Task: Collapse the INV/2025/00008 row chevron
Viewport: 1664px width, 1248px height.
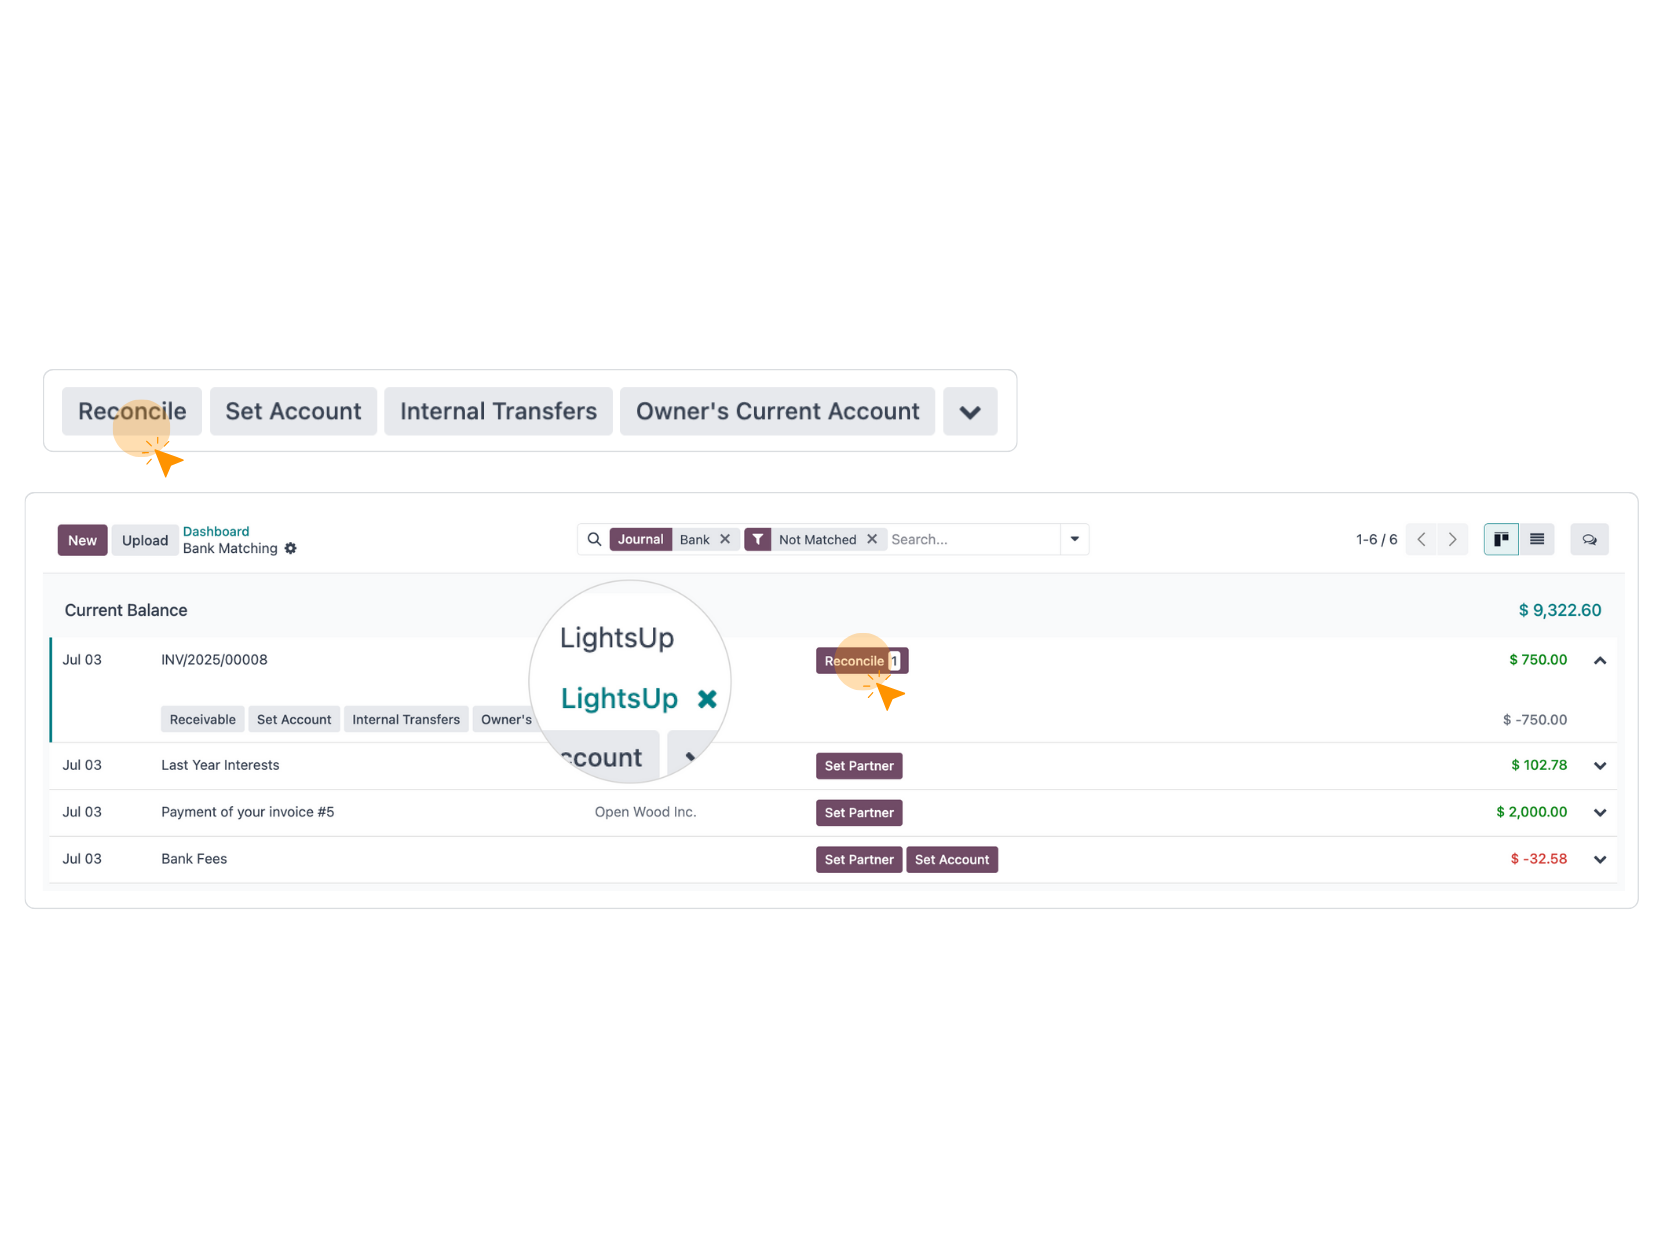Action: pos(1599,660)
